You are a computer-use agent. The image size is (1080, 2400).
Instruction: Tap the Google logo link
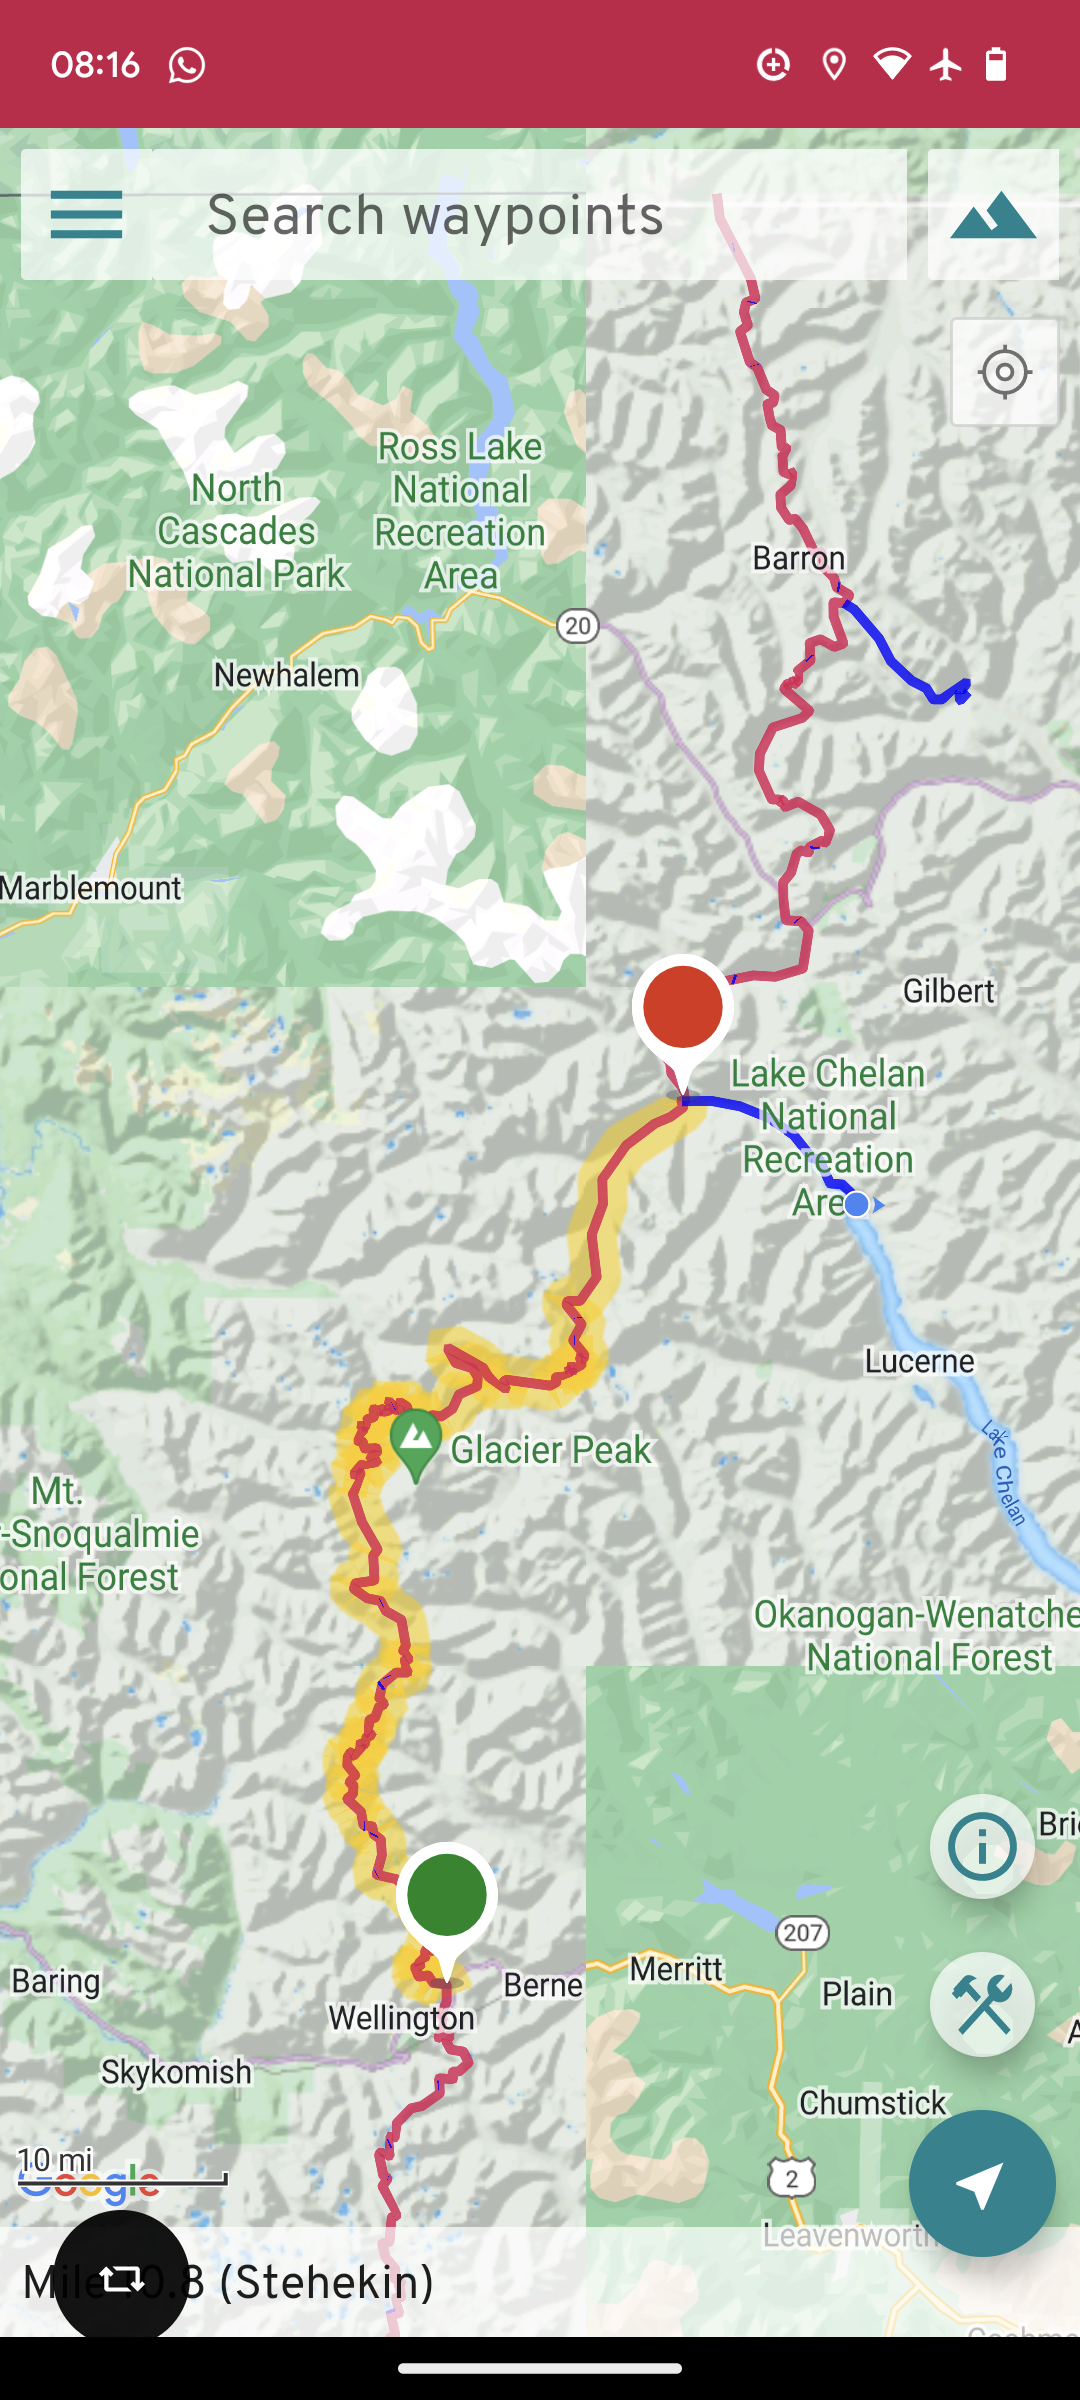(90, 2185)
